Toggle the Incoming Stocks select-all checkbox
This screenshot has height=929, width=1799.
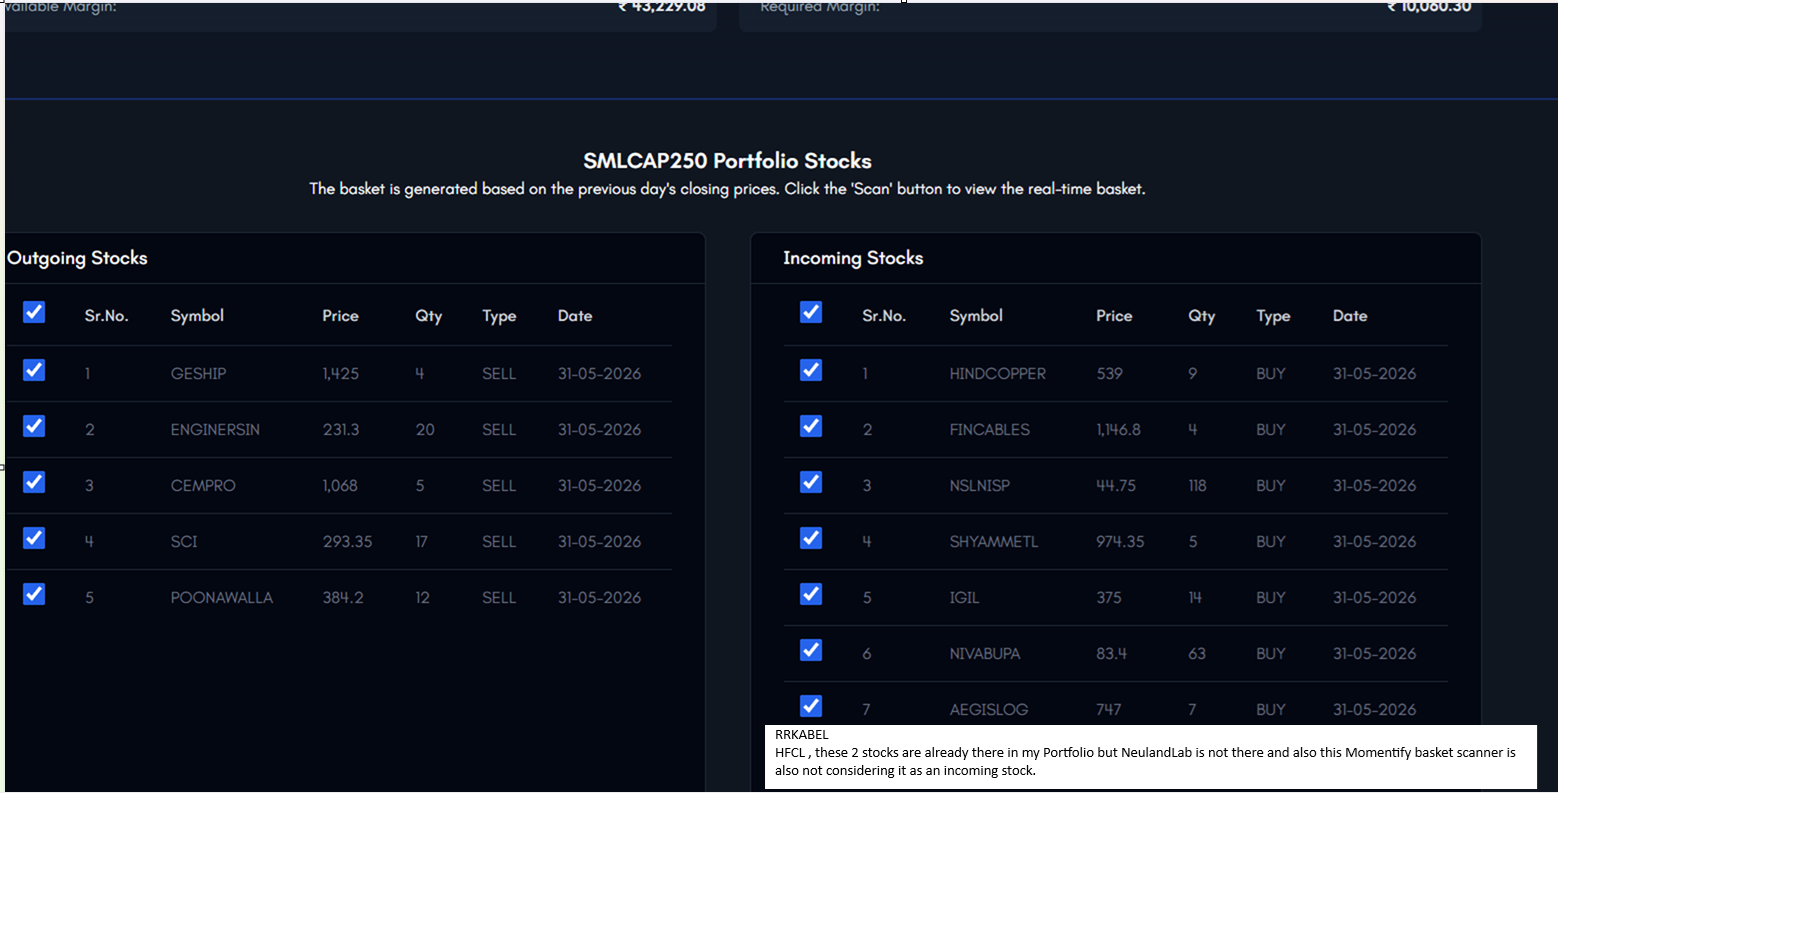pyautogui.click(x=811, y=312)
